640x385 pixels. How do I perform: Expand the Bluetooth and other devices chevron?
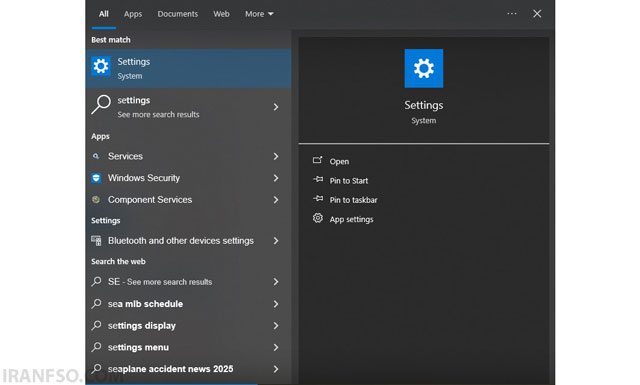[276, 241]
